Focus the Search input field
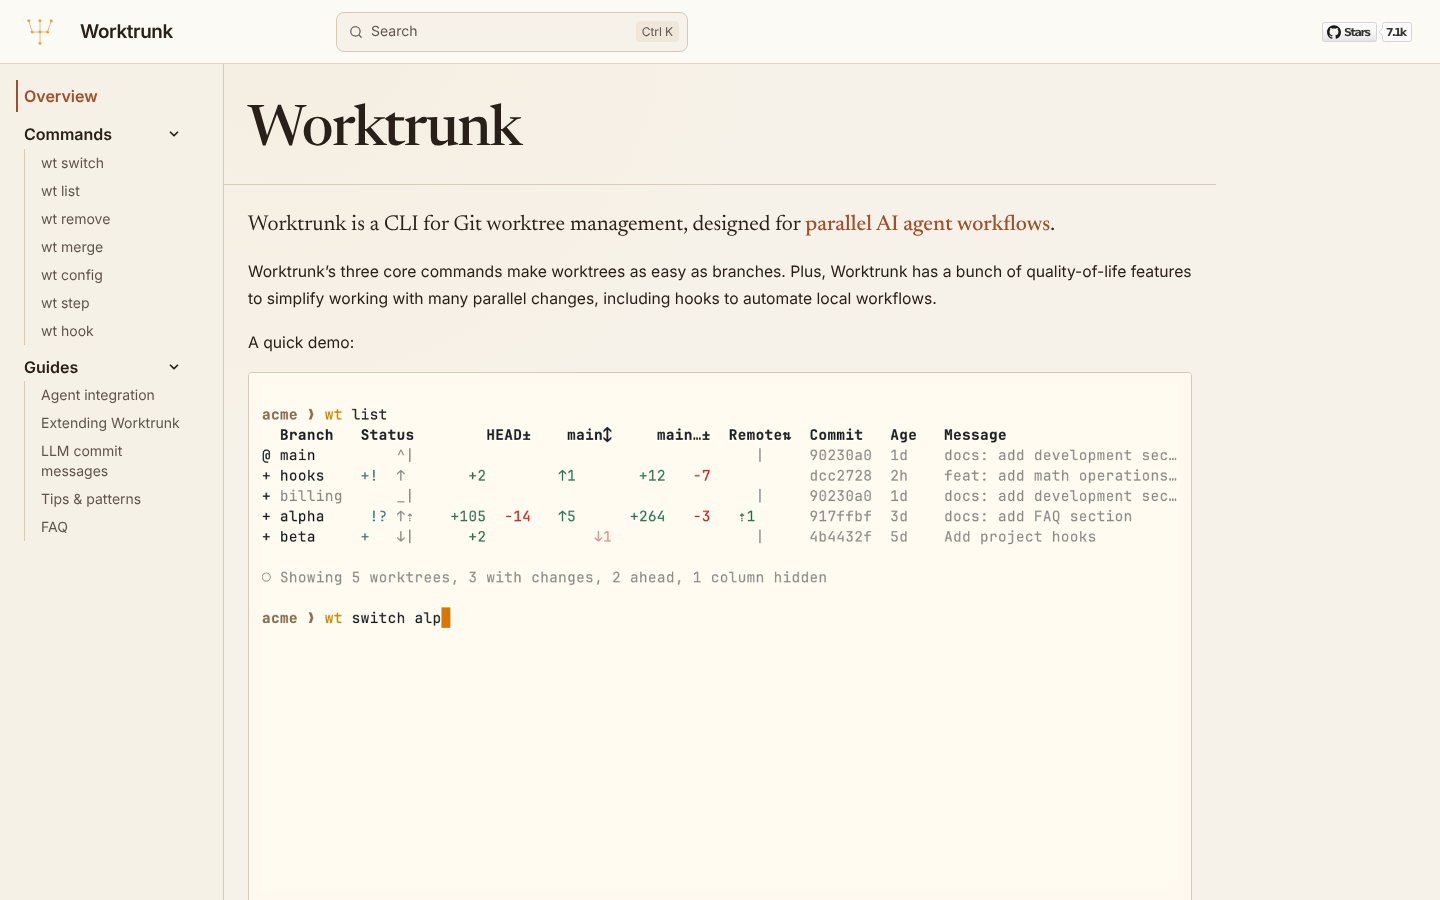 (512, 32)
